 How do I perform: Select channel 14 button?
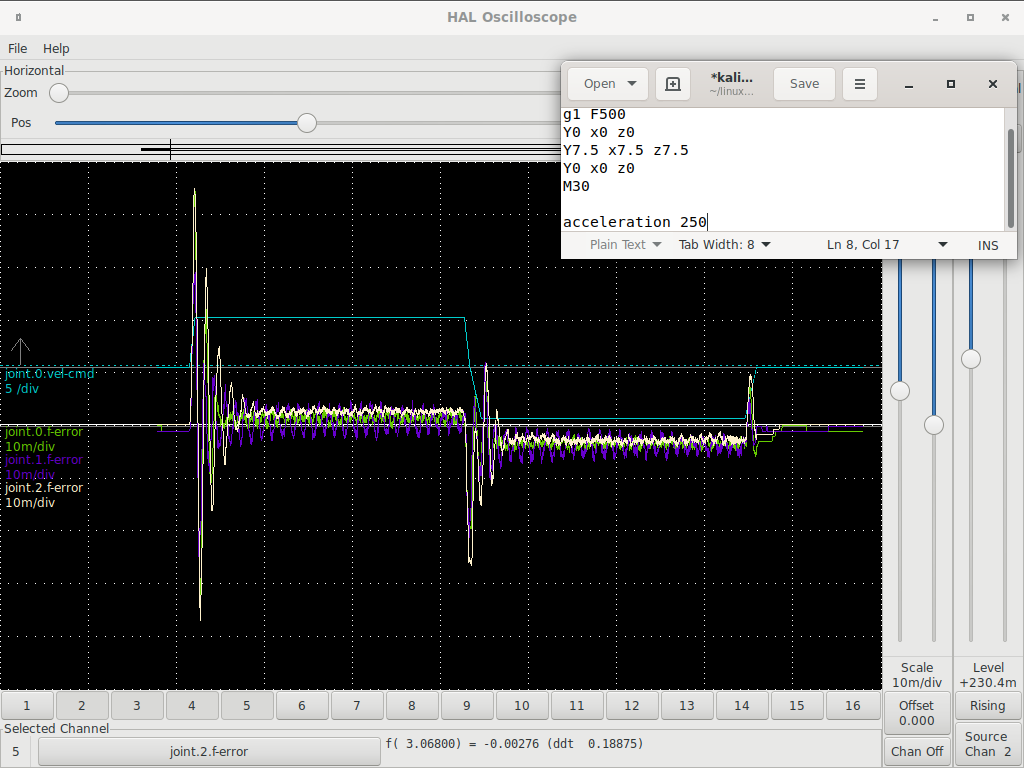click(742, 705)
